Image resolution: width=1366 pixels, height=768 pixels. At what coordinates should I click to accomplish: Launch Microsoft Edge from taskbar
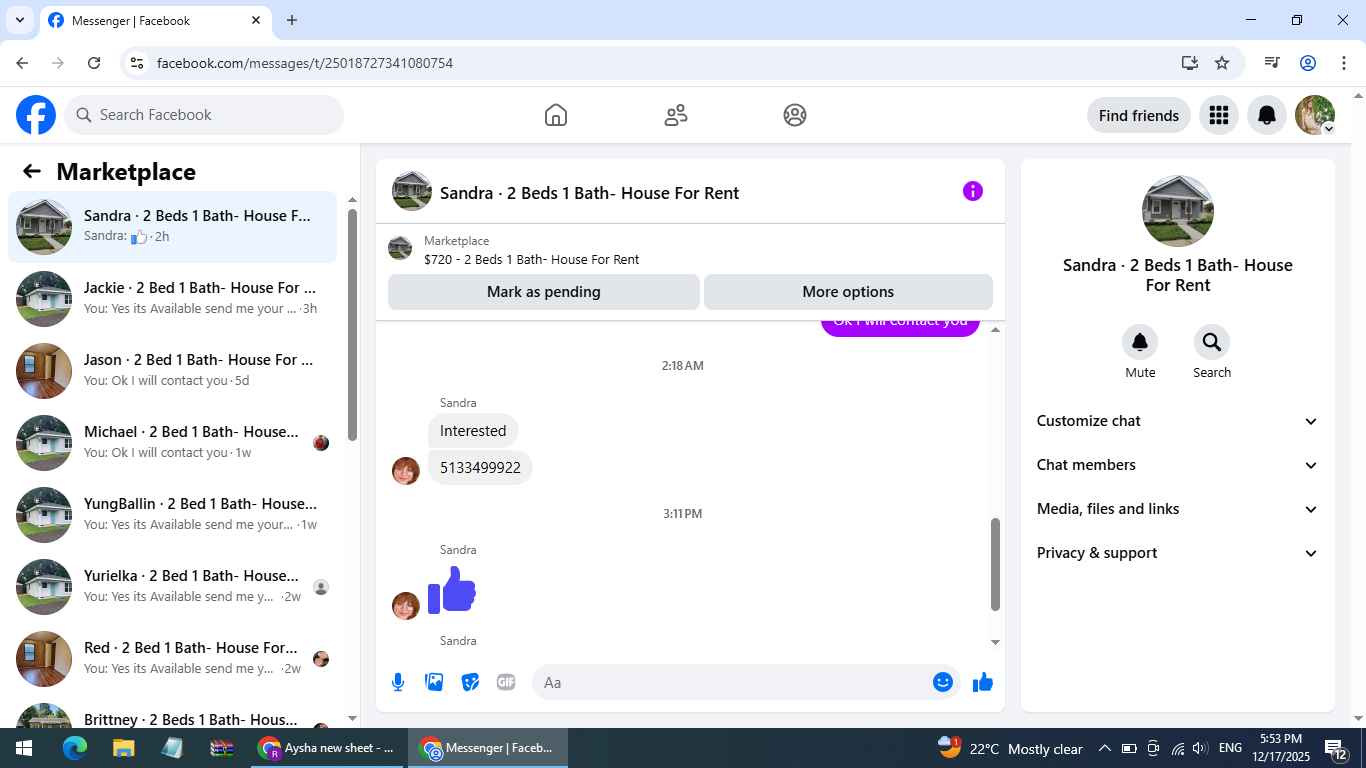point(75,748)
